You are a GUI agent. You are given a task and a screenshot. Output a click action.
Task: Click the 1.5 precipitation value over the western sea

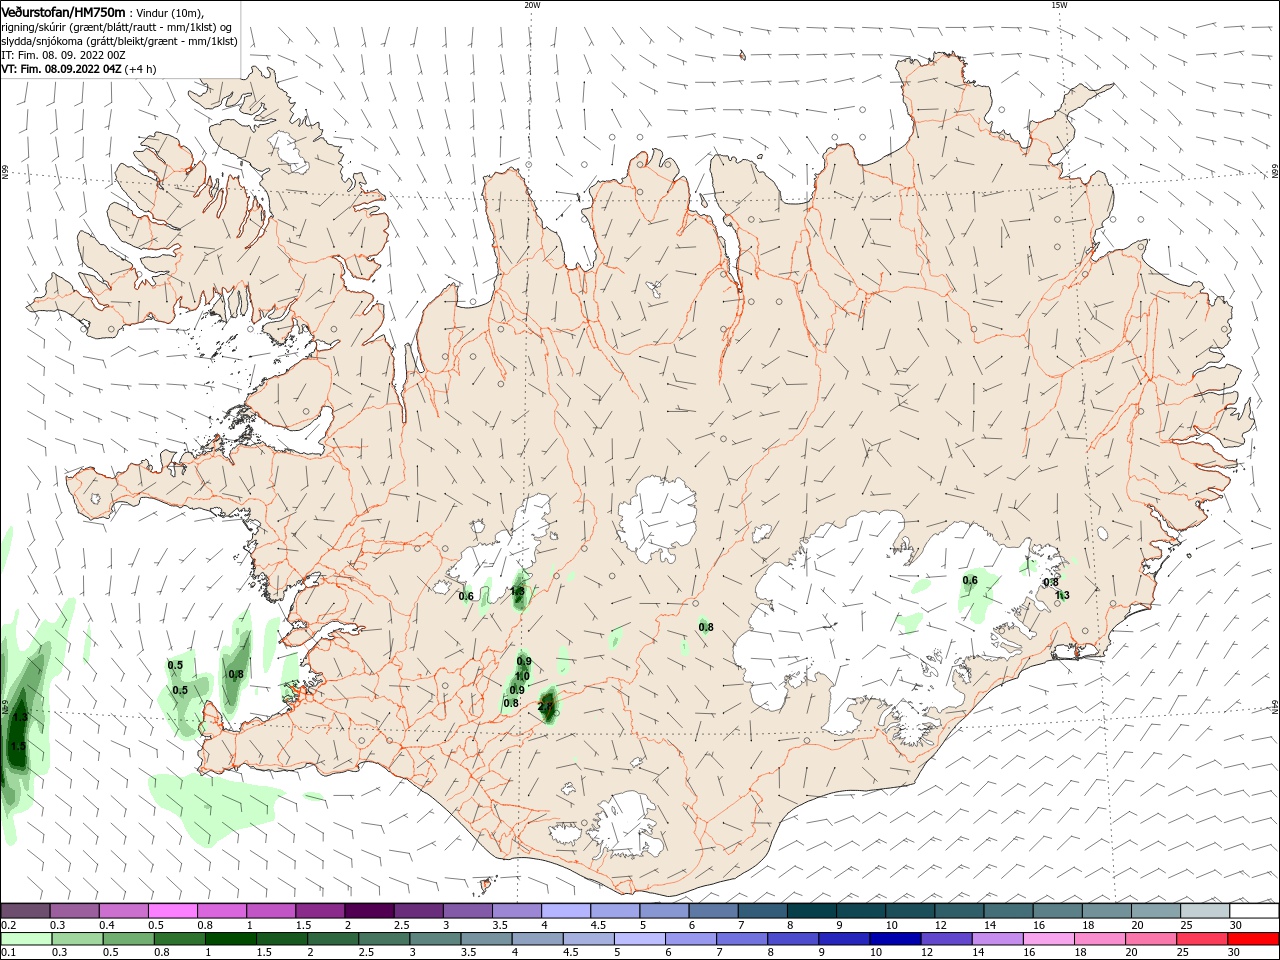point(18,746)
